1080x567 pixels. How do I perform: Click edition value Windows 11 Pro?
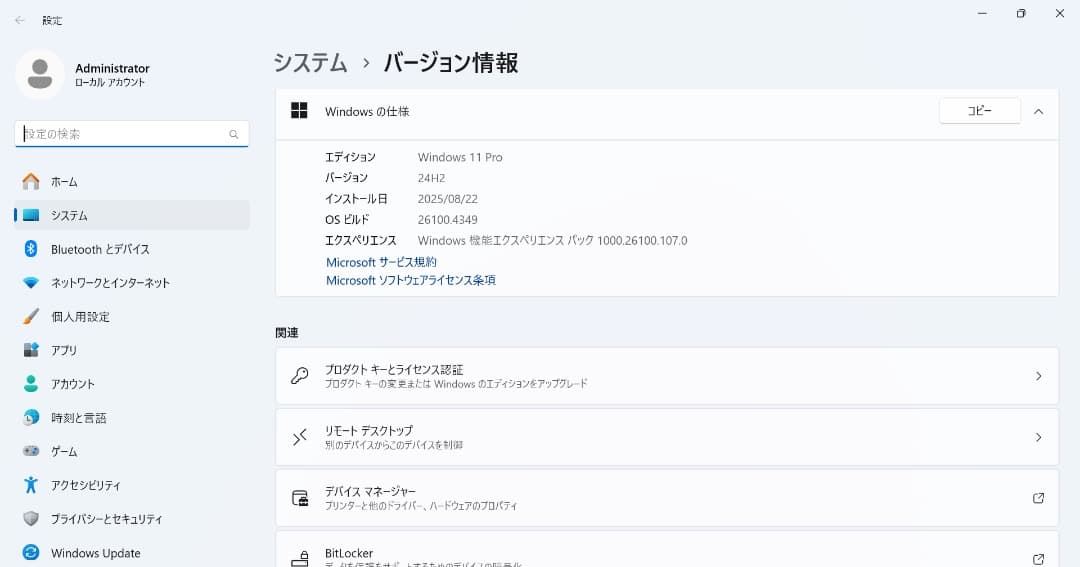click(x=460, y=157)
